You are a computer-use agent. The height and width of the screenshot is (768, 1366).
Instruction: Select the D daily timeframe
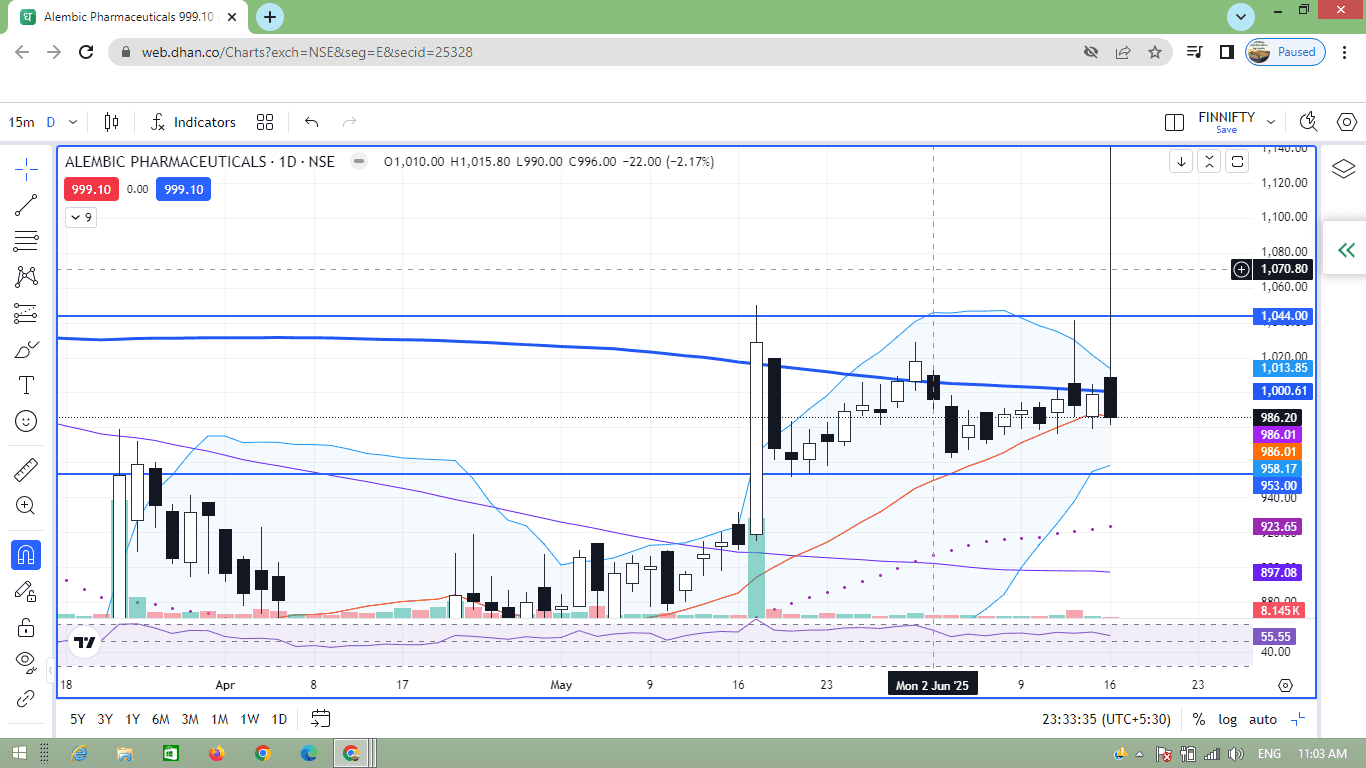(51, 122)
